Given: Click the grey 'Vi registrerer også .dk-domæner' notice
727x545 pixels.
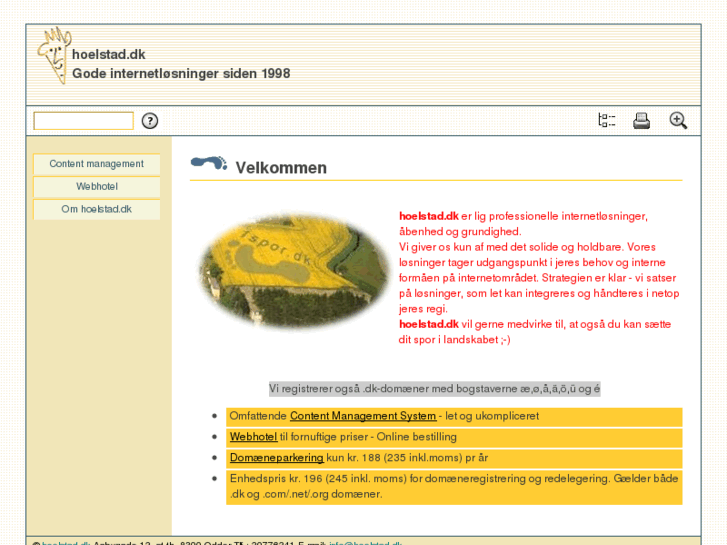Looking at the screenshot, I should pos(434,389).
